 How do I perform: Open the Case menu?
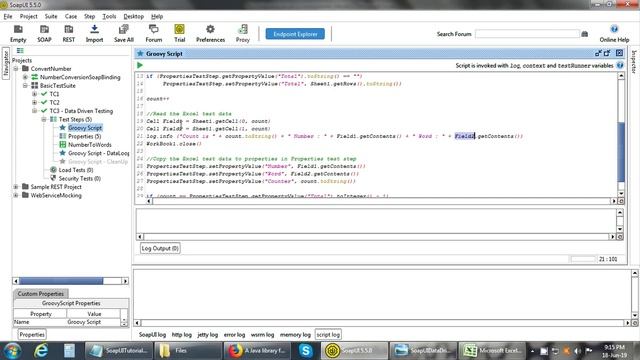click(x=71, y=16)
